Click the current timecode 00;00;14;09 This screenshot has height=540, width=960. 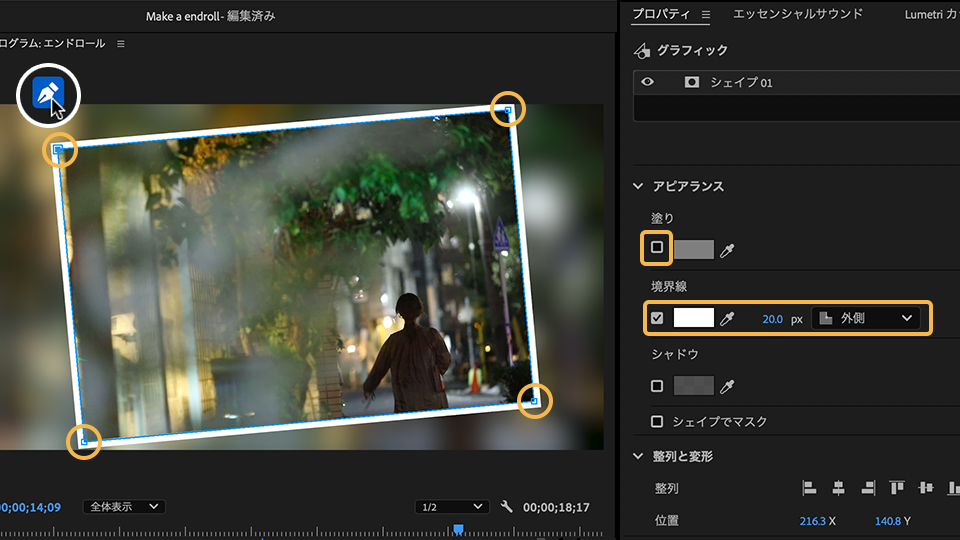[x=31, y=507]
